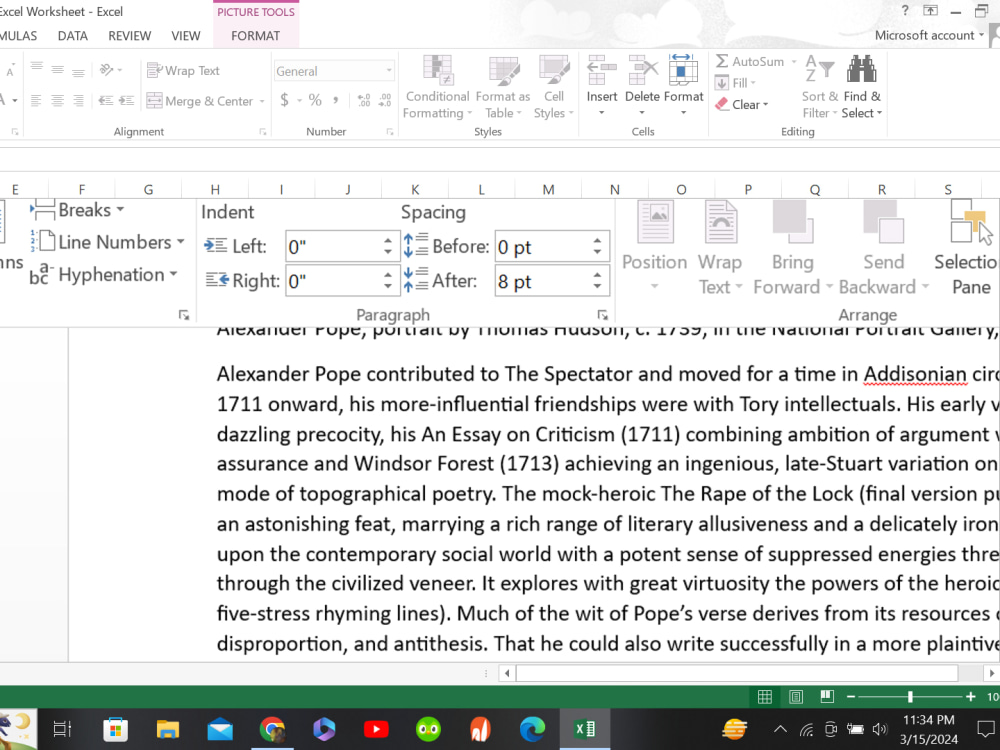Click the Indent Left value field
The width and height of the screenshot is (1000, 750).
coord(334,247)
